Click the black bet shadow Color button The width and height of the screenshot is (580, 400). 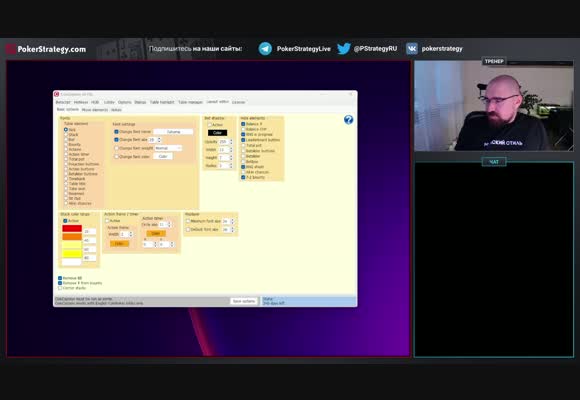pos(218,133)
